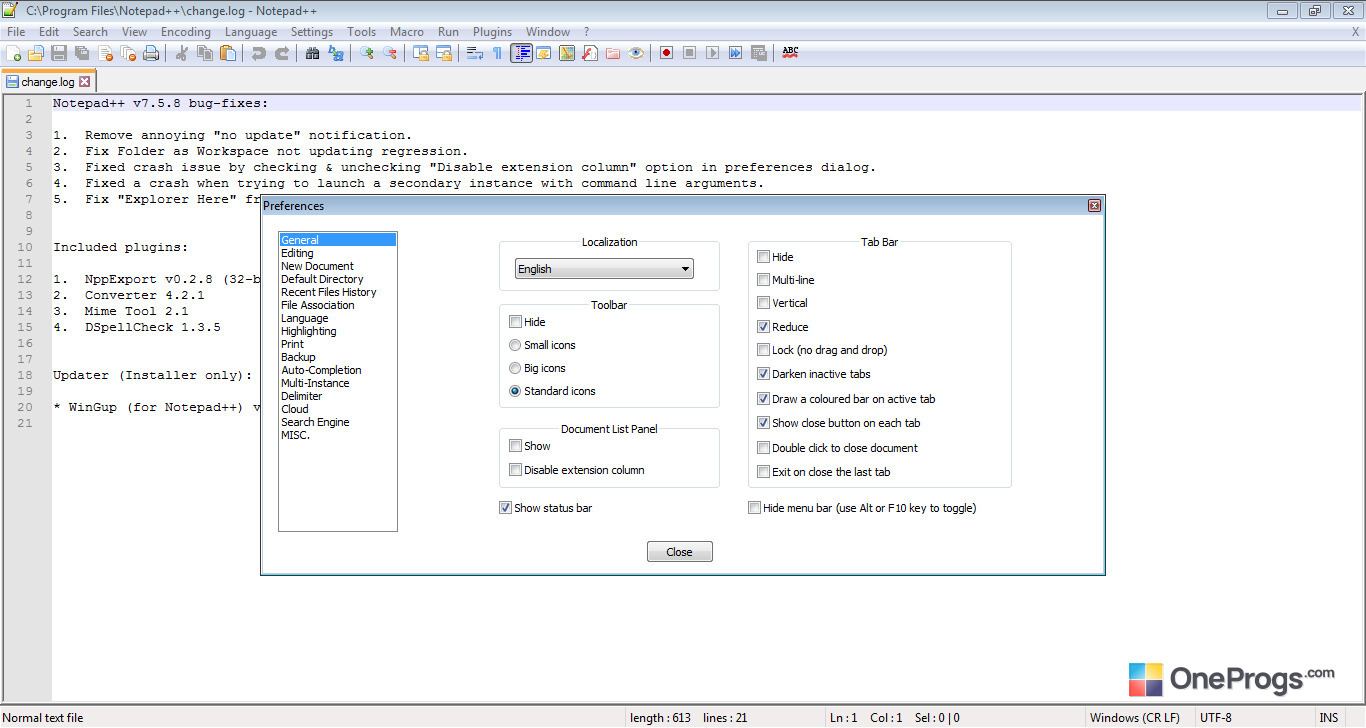Open Find with the binoculars icon
The height and width of the screenshot is (728, 1366).
tap(313, 53)
